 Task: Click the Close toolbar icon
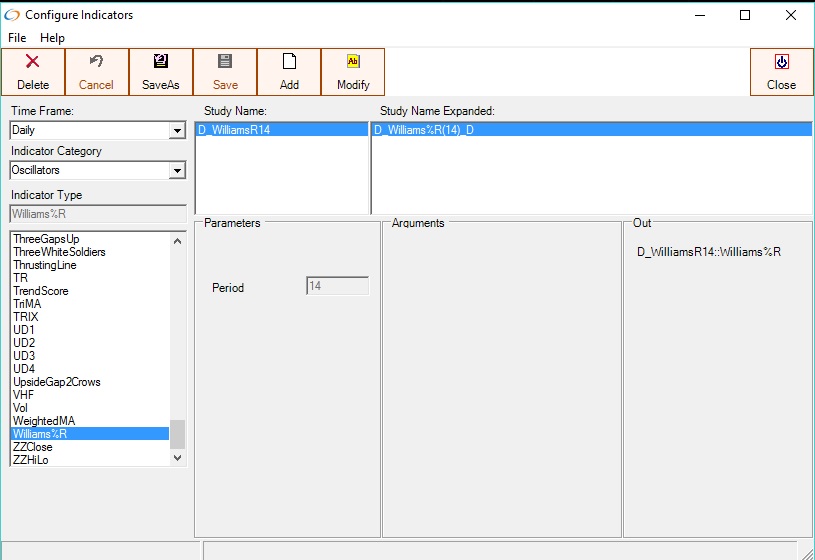point(781,62)
